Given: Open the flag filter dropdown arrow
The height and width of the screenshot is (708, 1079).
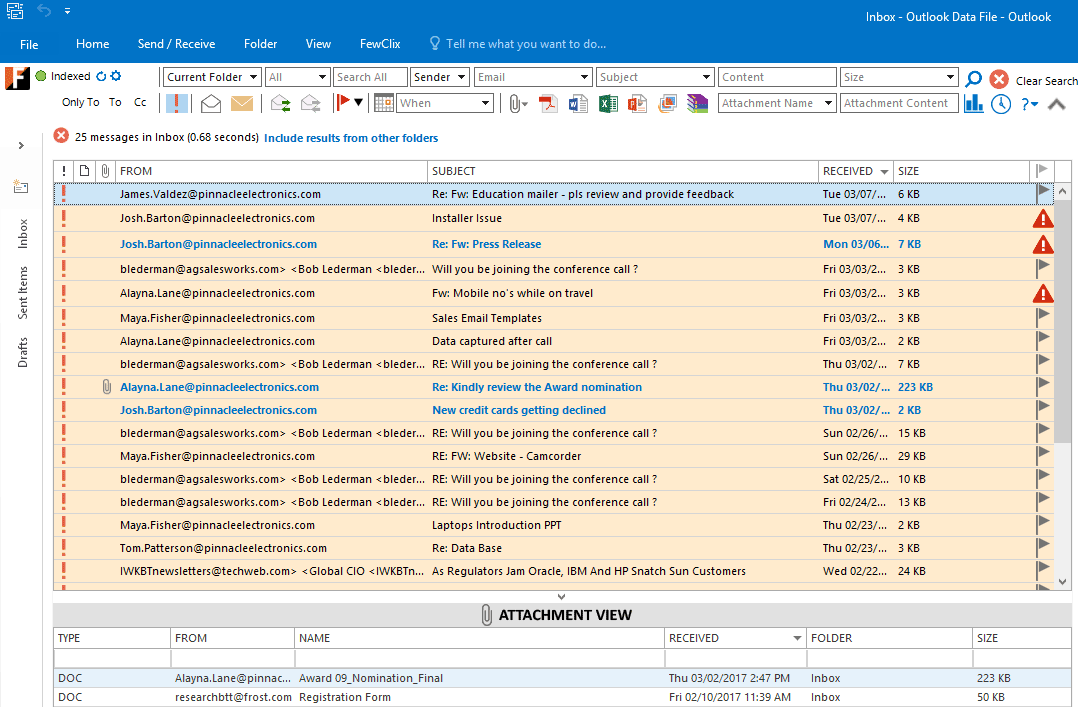Looking at the screenshot, I should pos(358,103).
